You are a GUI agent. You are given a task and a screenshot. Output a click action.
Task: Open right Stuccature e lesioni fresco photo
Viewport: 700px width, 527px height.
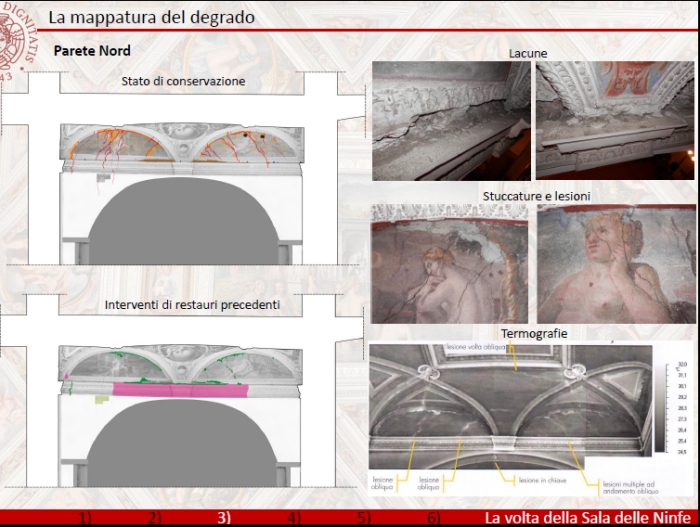[x=614, y=263]
